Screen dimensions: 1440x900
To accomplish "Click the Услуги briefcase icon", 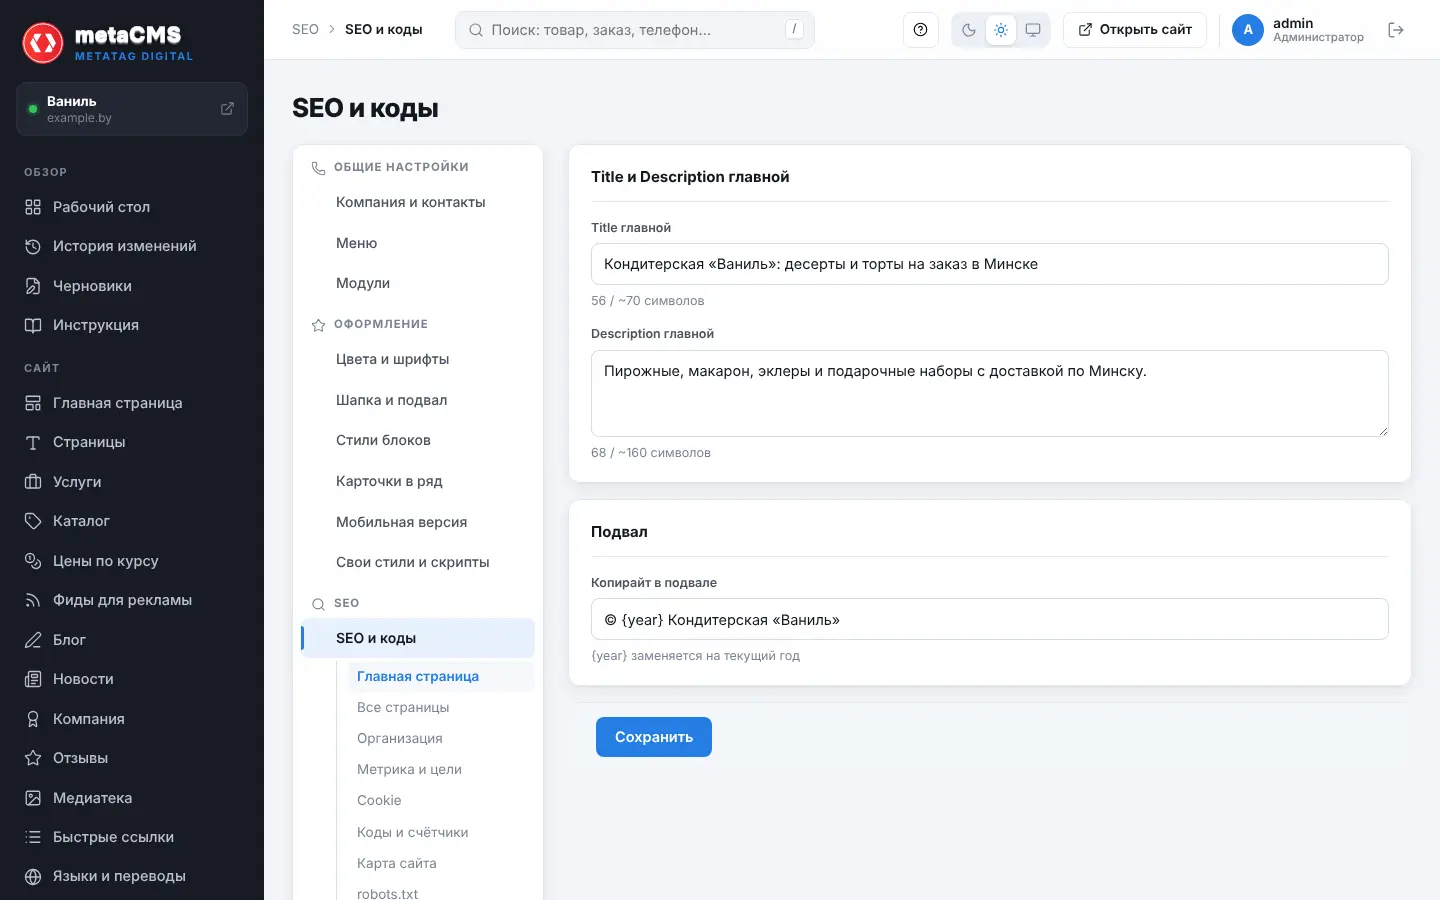I will [33, 482].
